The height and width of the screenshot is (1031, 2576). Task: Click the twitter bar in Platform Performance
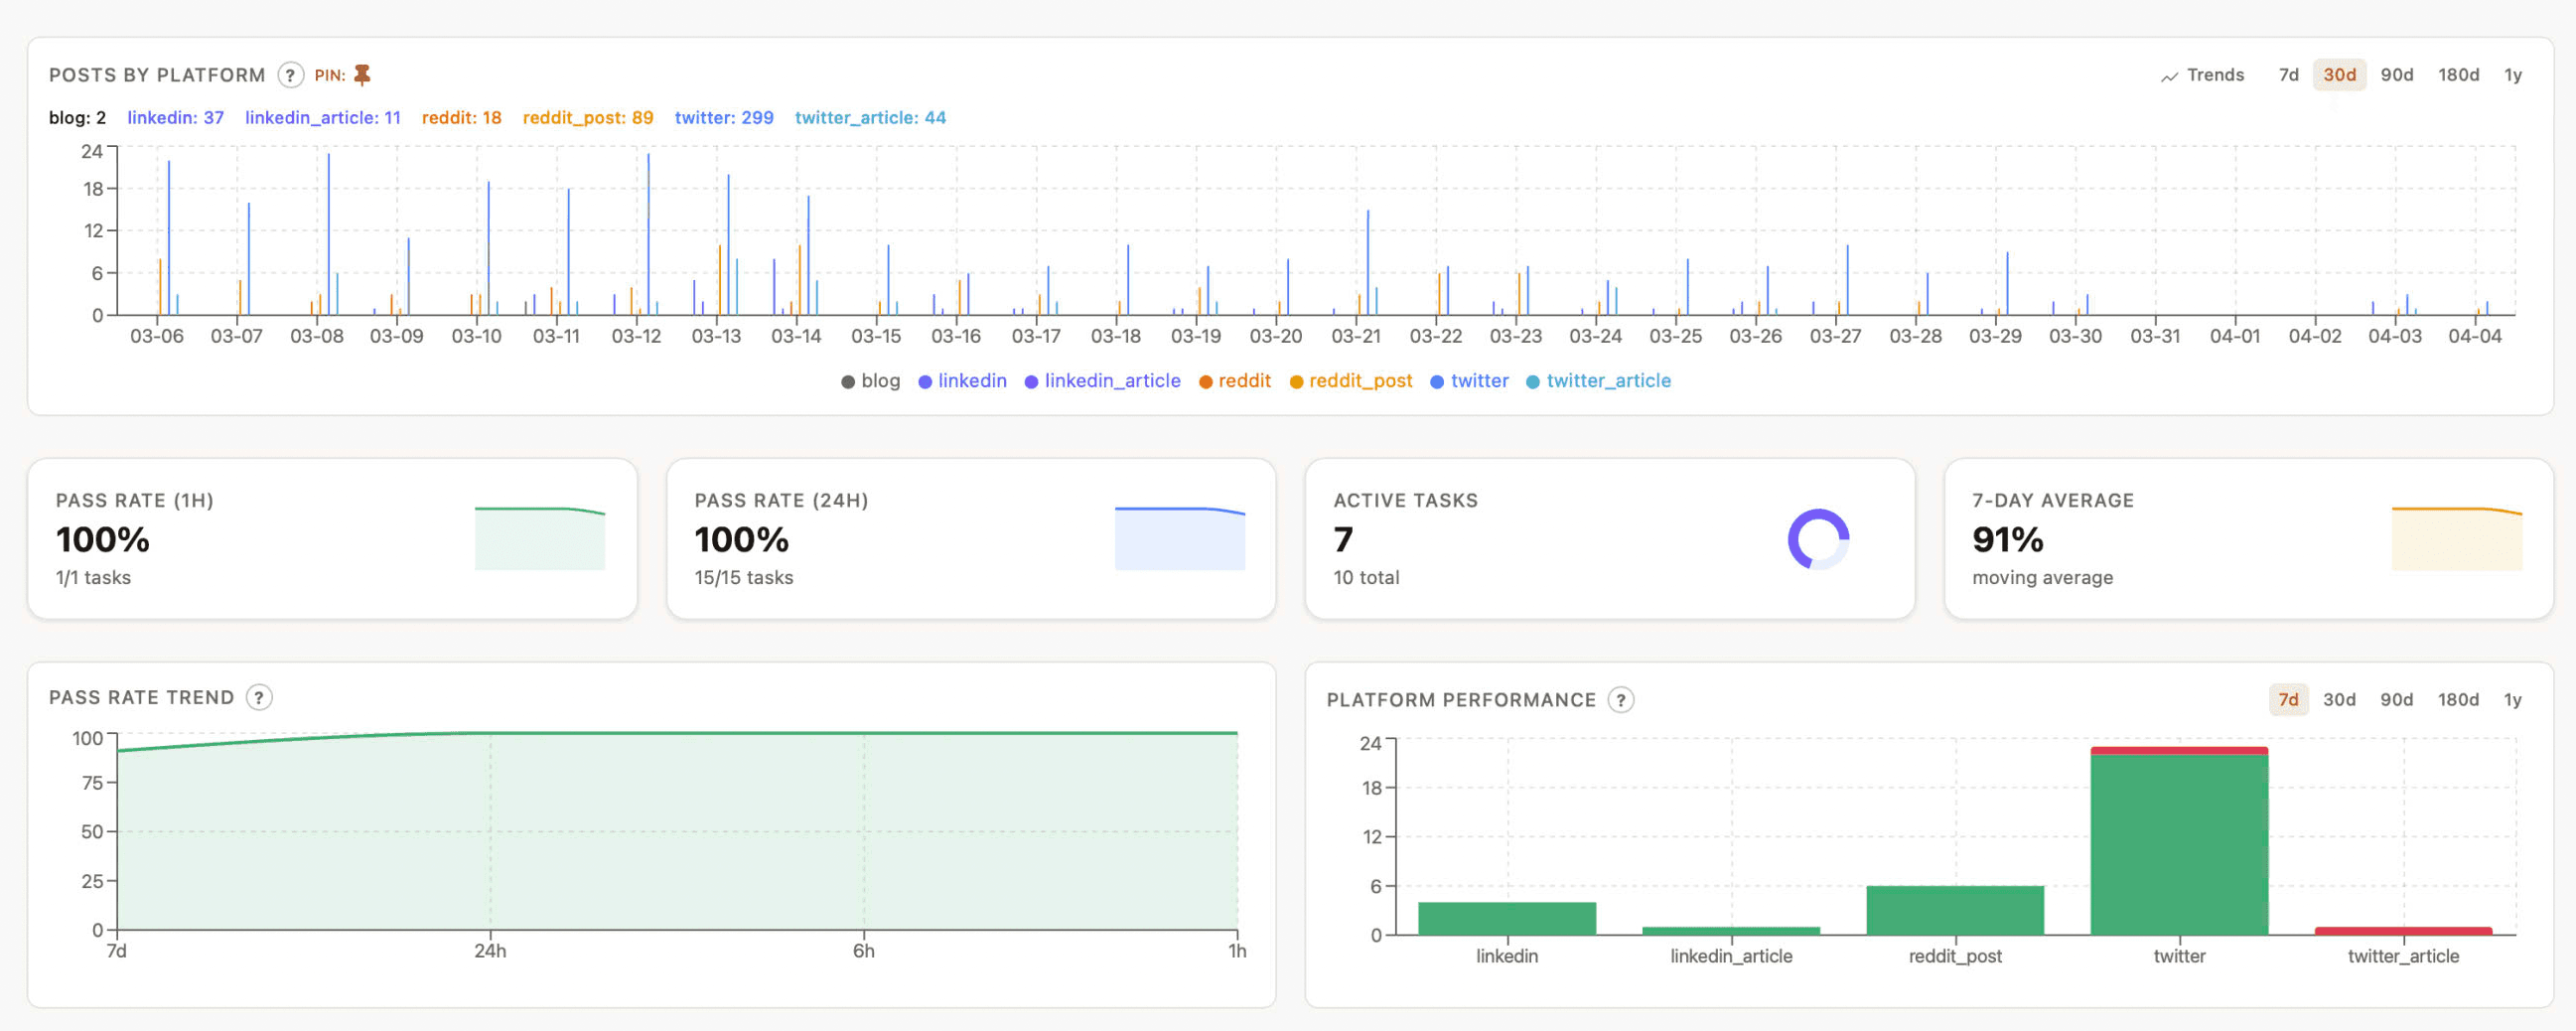(x=2179, y=840)
